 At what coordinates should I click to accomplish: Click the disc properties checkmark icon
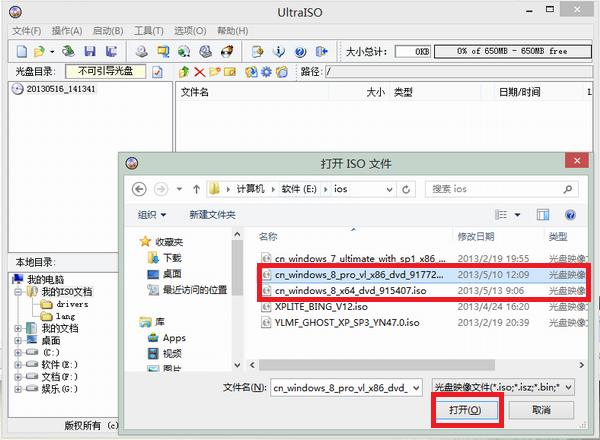click(x=157, y=72)
